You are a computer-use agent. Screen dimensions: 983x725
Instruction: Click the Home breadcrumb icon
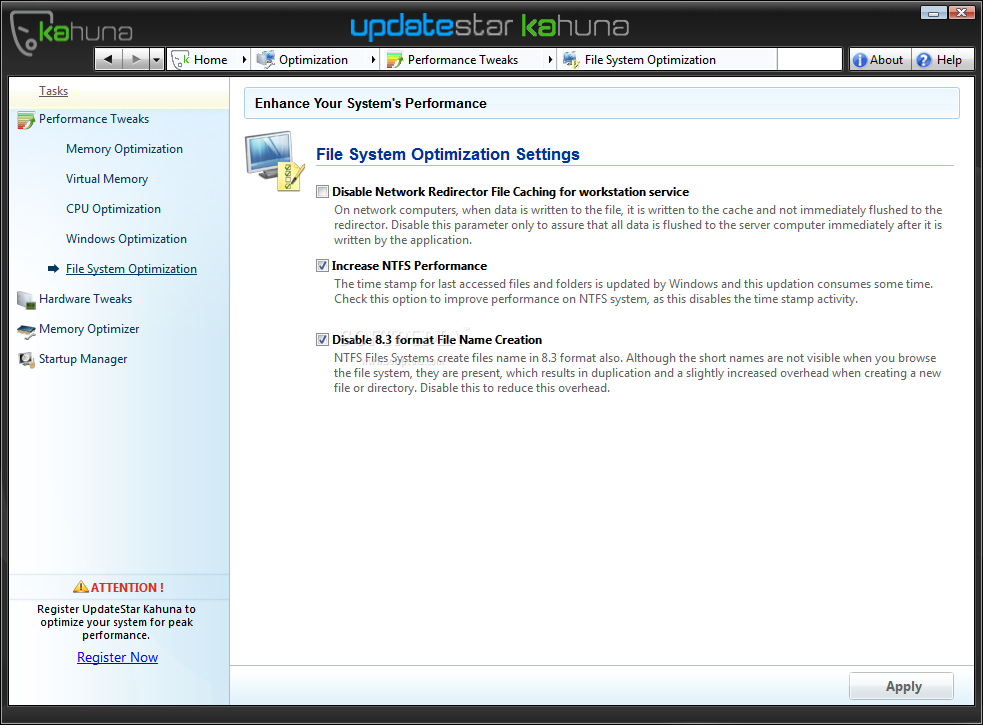coord(181,60)
